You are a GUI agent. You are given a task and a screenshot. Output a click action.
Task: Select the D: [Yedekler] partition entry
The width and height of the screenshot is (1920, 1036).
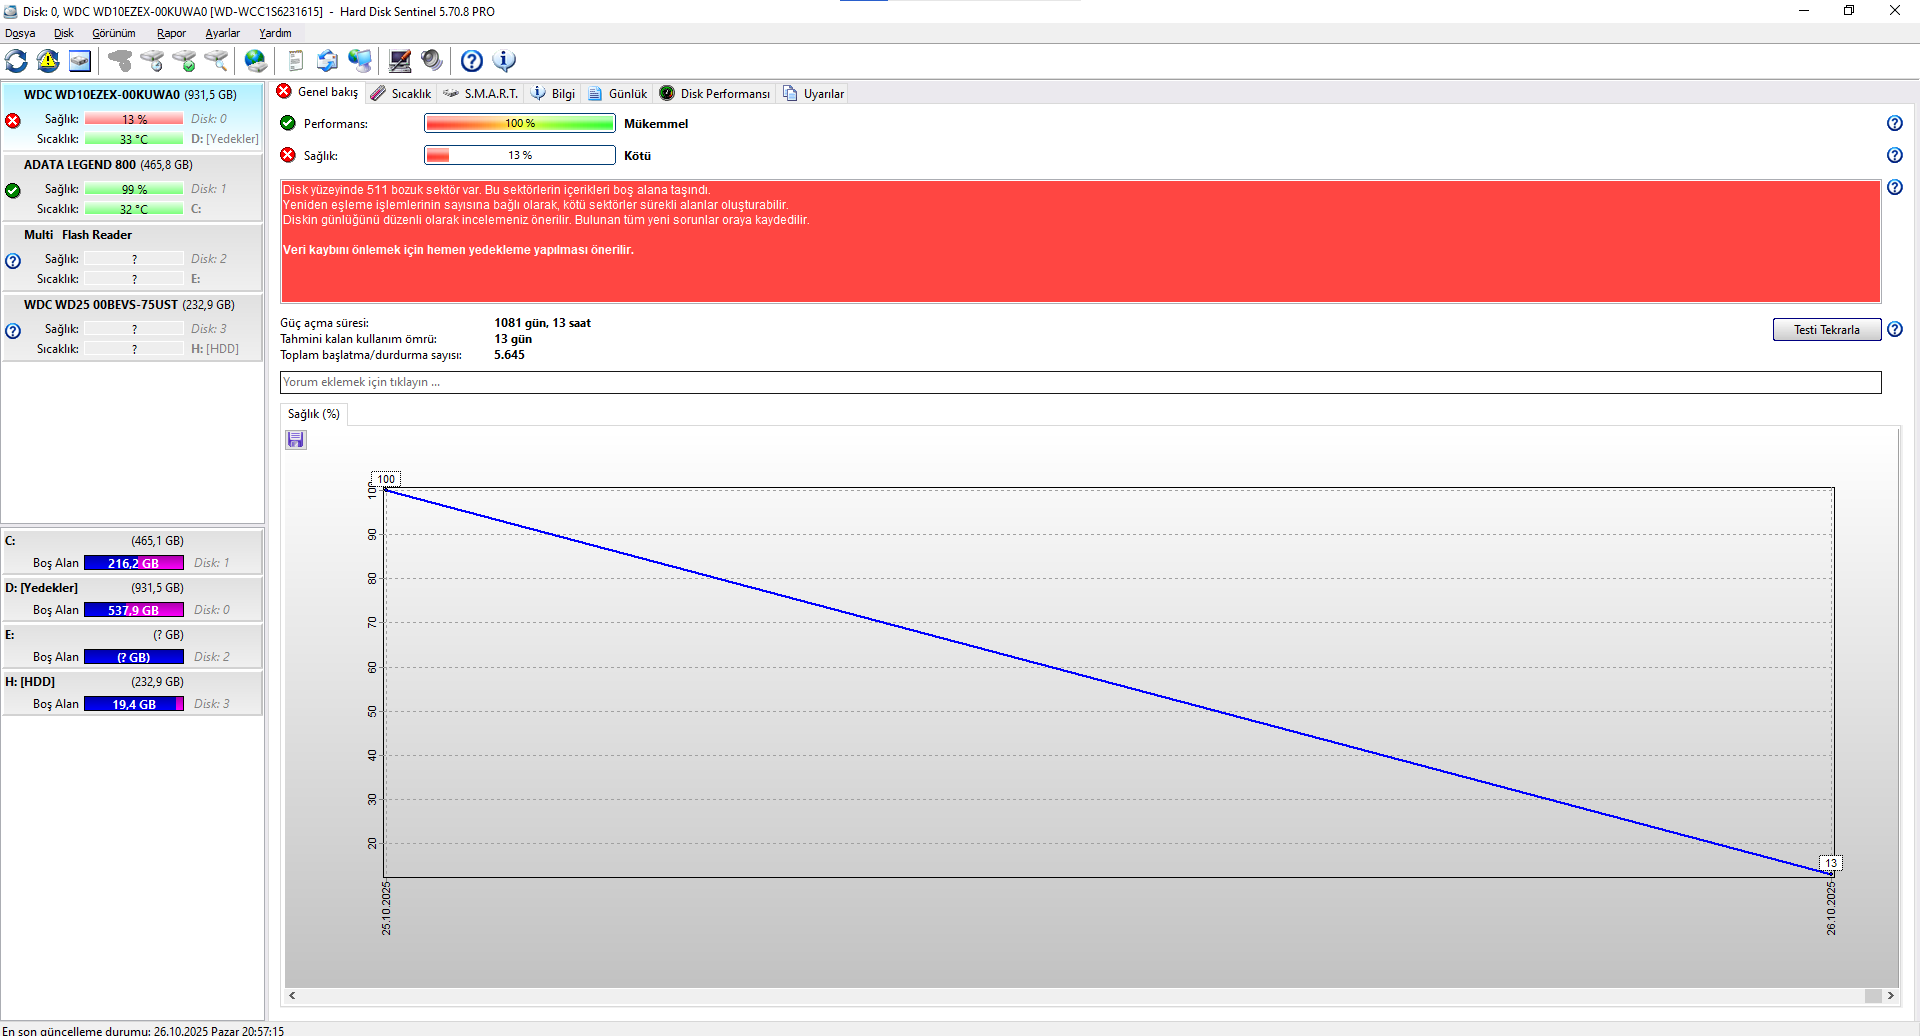pos(132,598)
